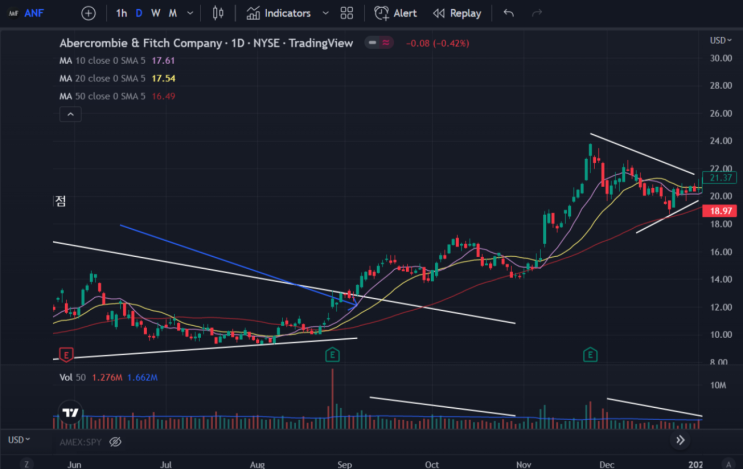Click the Abercrombie & Fitch Company chart title
The image size is (743, 469).
tap(206, 43)
